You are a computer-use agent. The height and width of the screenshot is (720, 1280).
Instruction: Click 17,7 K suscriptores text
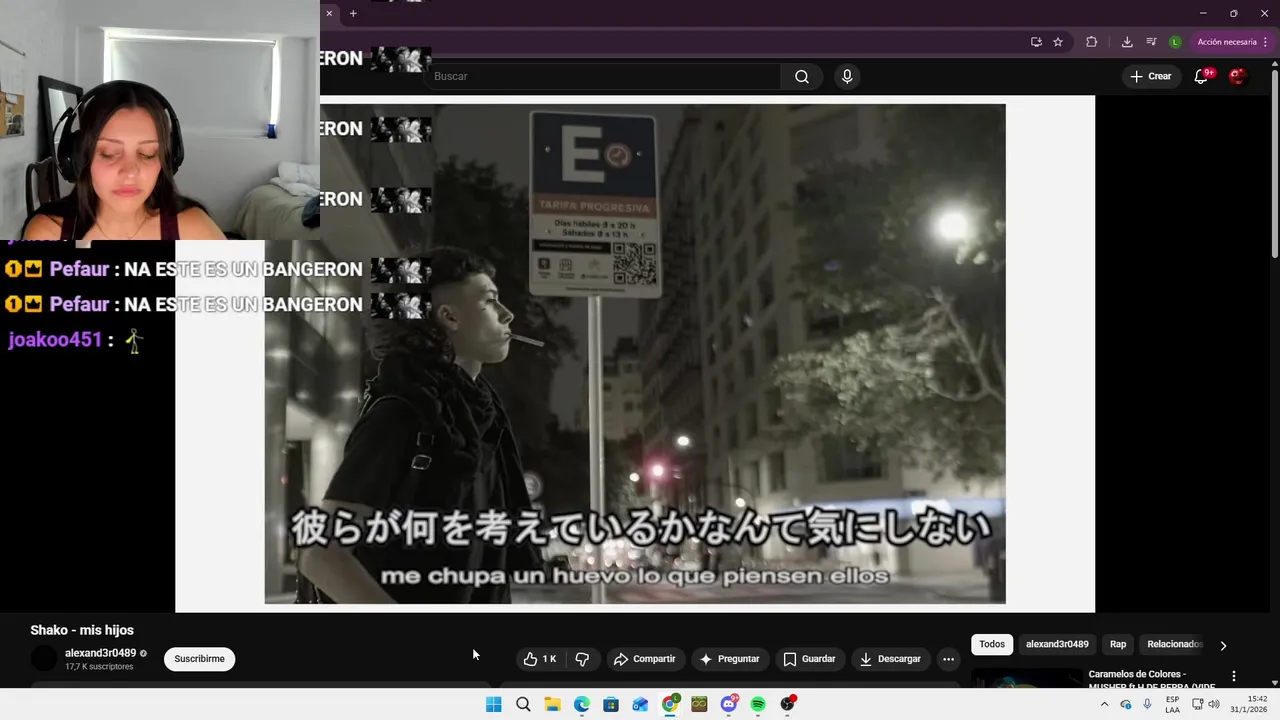tap(99, 666)
